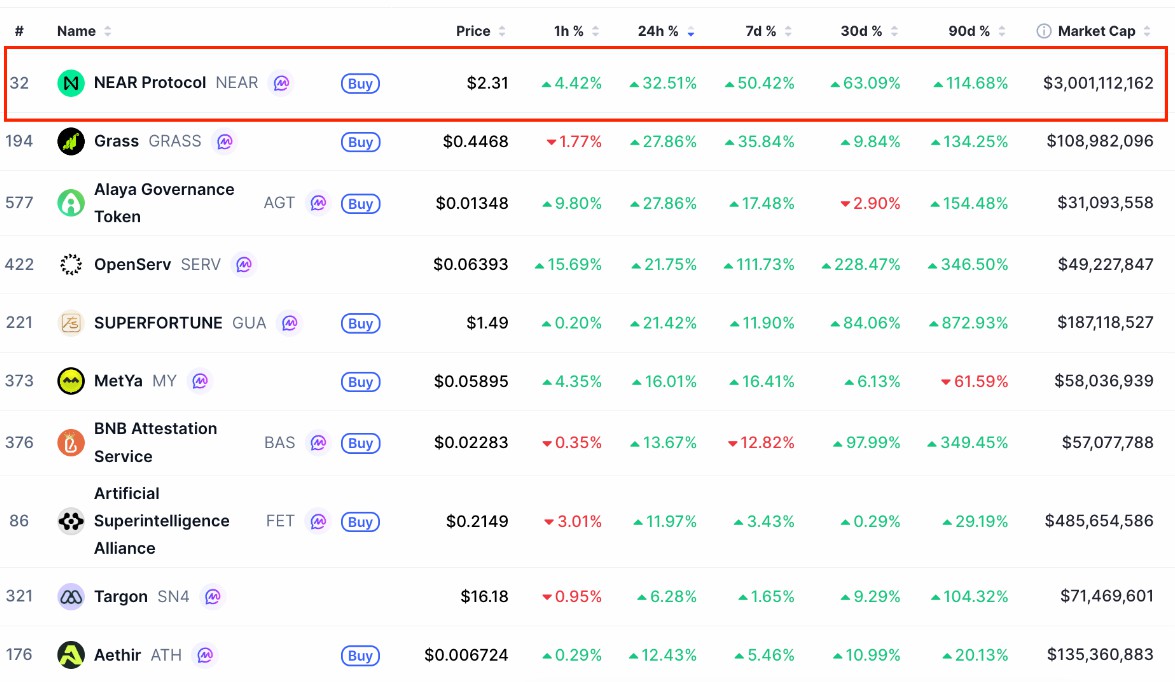
Task: Click the OpenServ dotted circle logo
Action: pos(70,265)
